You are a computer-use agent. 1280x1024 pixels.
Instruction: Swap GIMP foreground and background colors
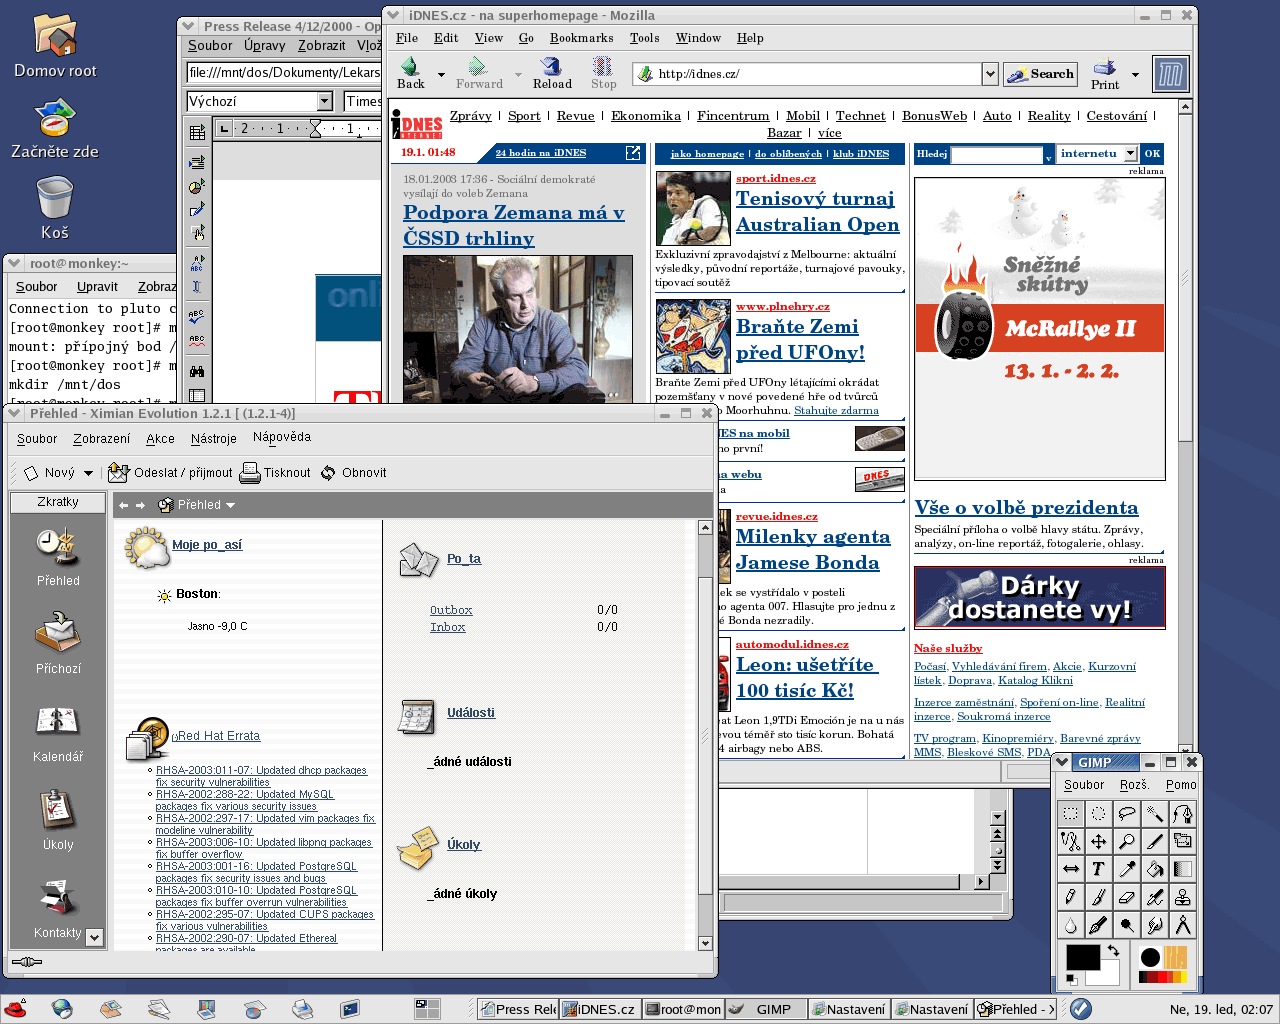point(1113,950)
